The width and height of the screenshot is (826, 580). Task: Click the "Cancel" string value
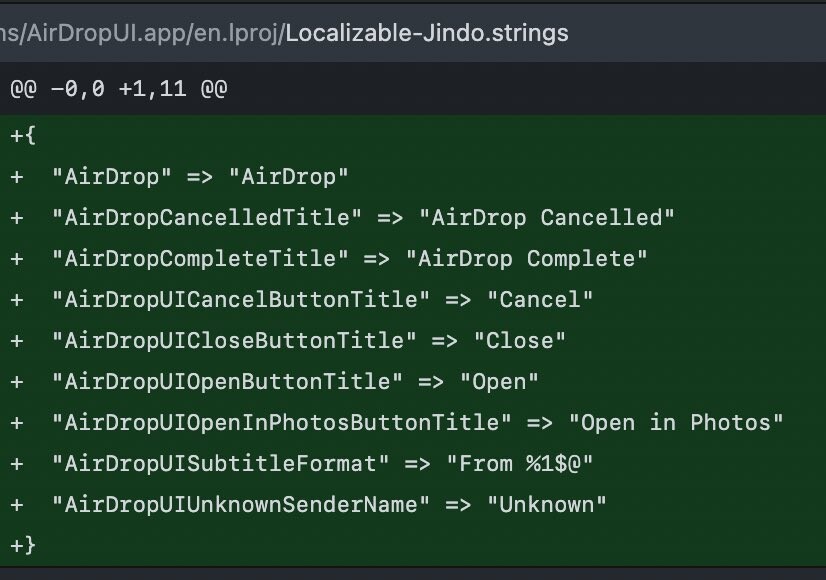tap(539, 300)
